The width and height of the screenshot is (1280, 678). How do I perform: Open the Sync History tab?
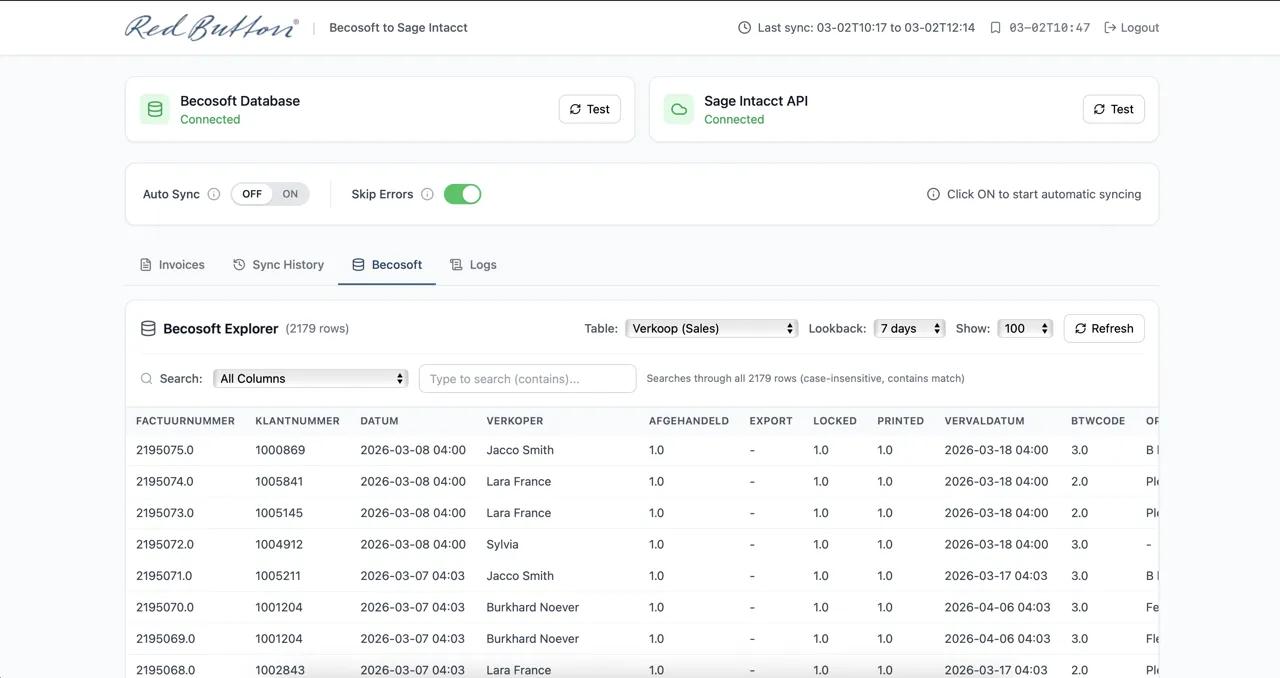278,265
